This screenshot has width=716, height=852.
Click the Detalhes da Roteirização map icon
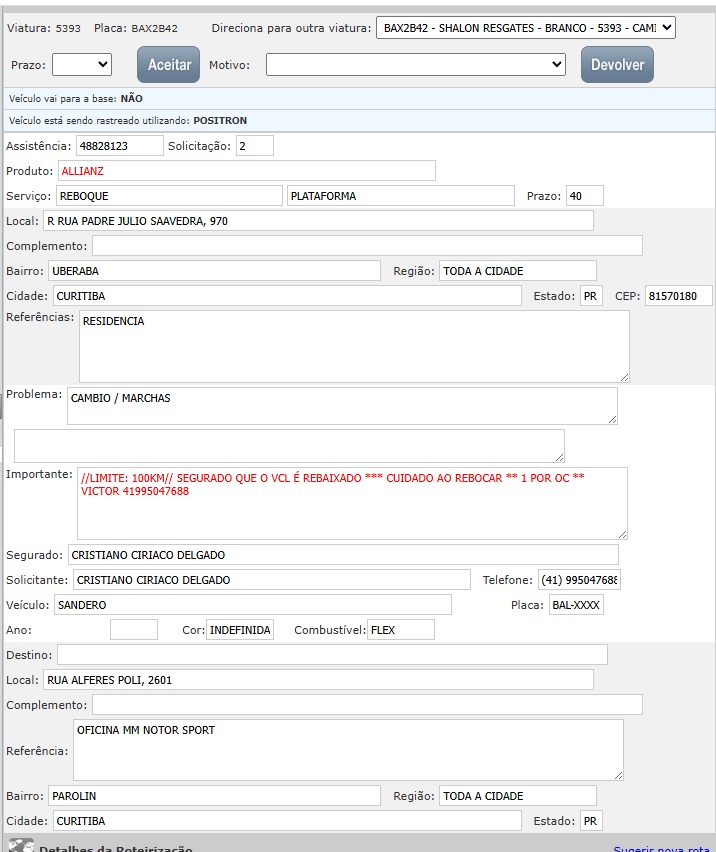(x=21, y=846)
